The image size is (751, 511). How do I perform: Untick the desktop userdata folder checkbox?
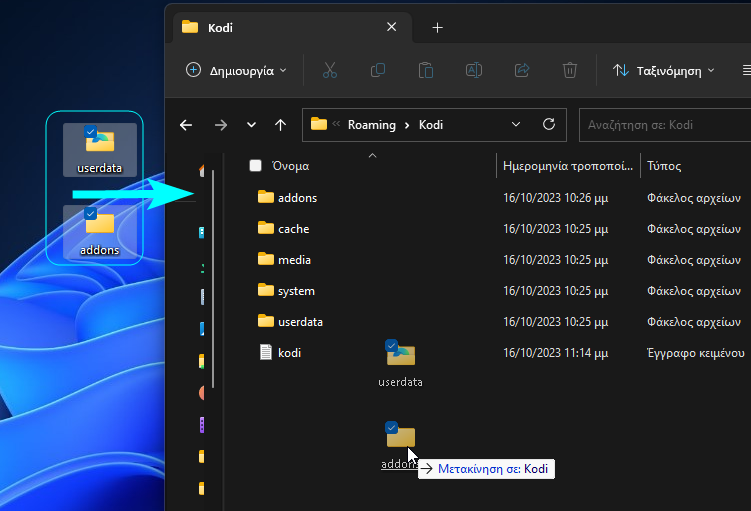[x=90, y=131]
